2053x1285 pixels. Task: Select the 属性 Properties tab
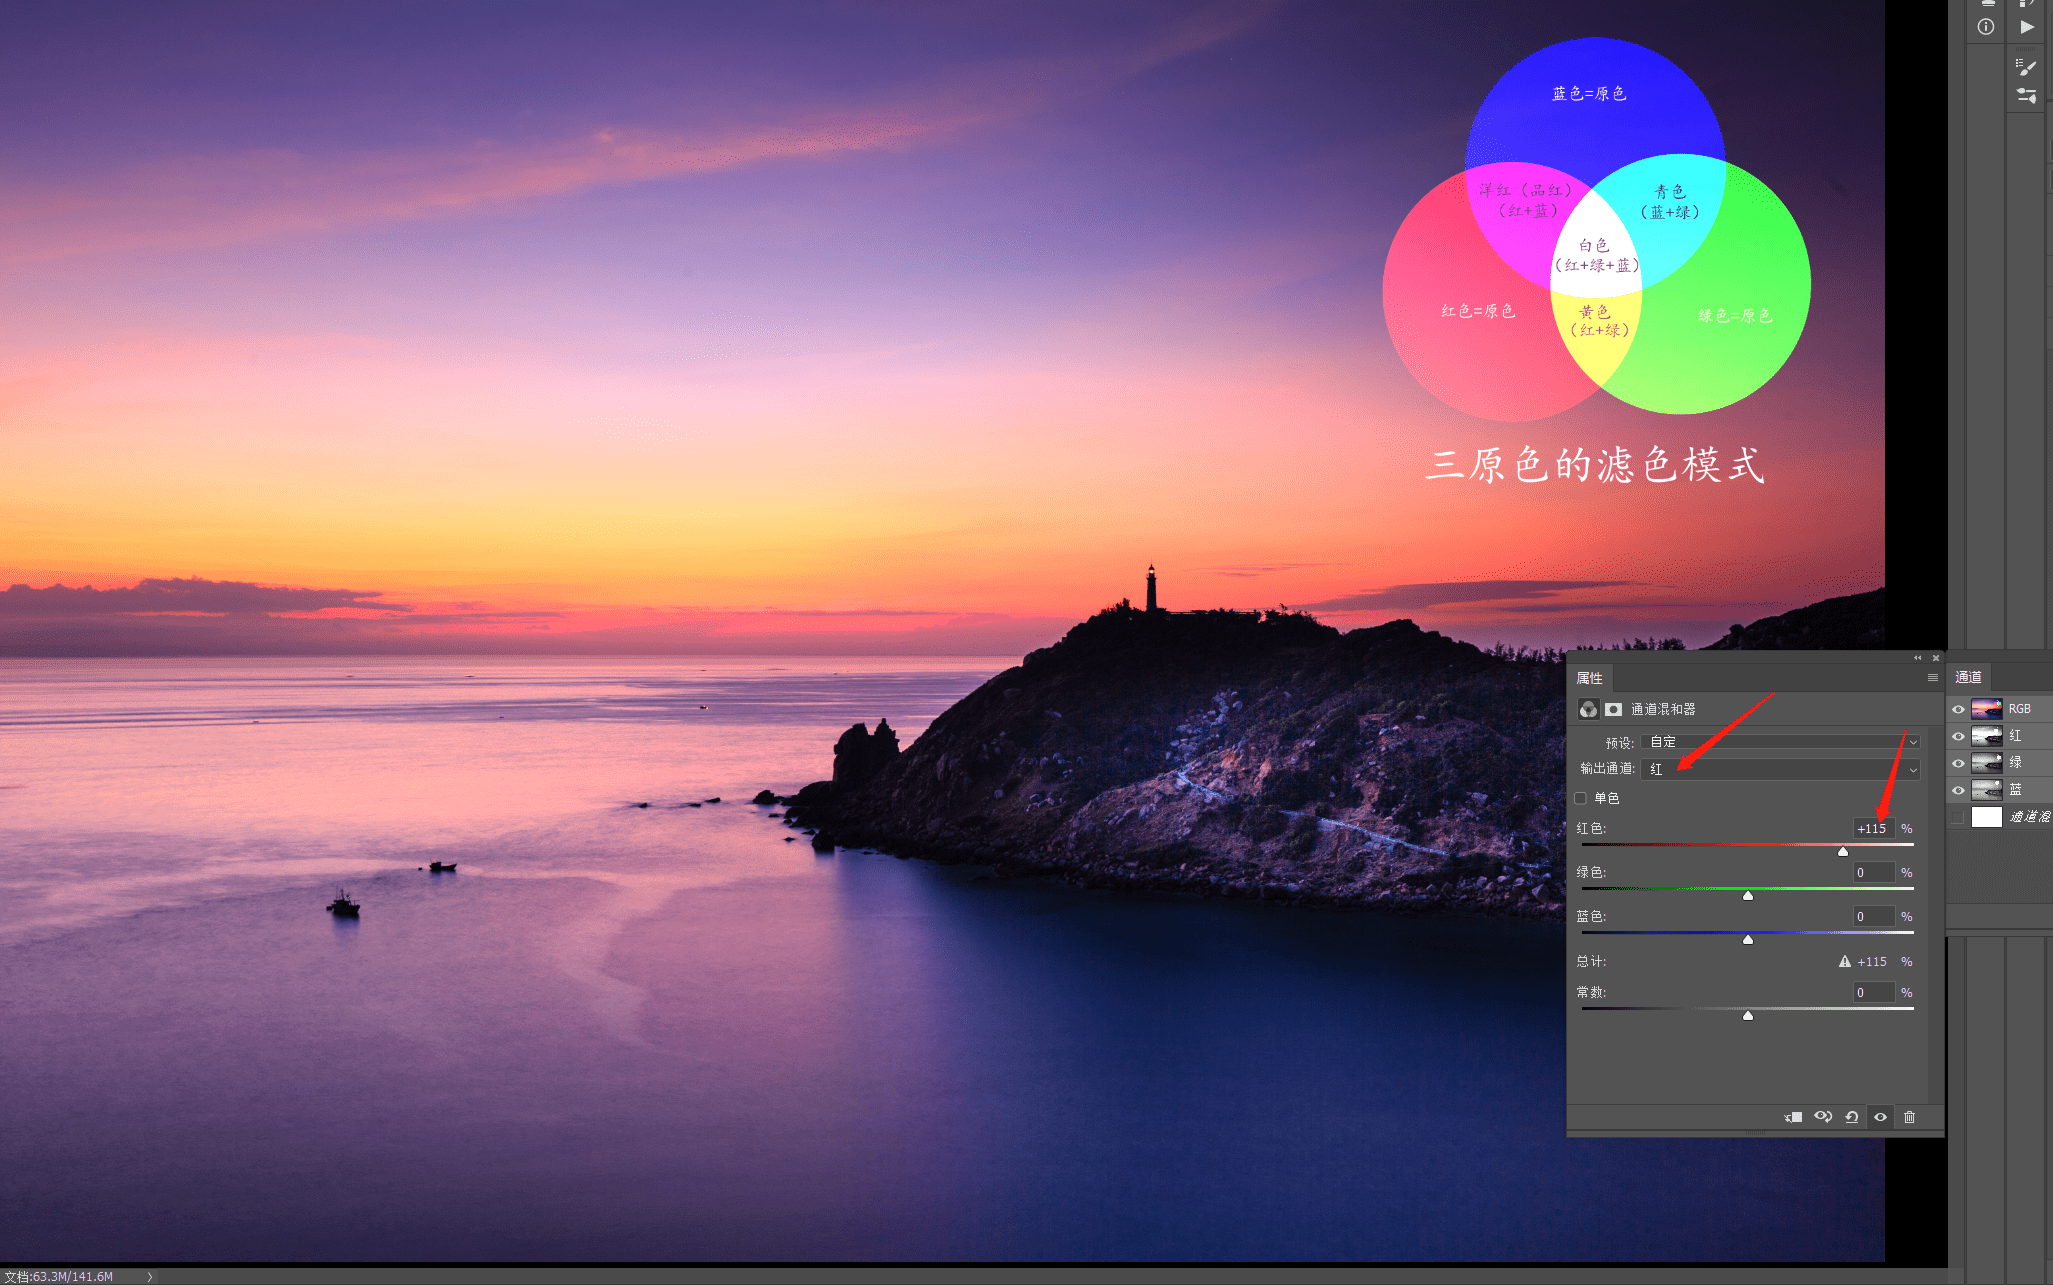(1589, 678)
